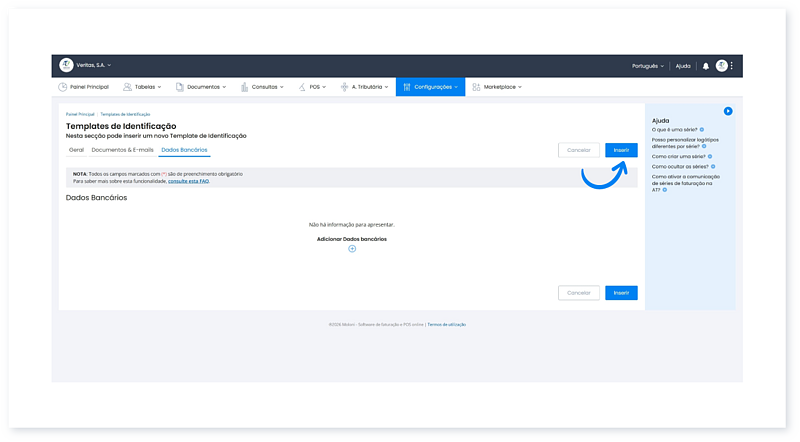Click the upper Inserir button
This screenshot has height=442, width=800.
[x=621, y=150]
